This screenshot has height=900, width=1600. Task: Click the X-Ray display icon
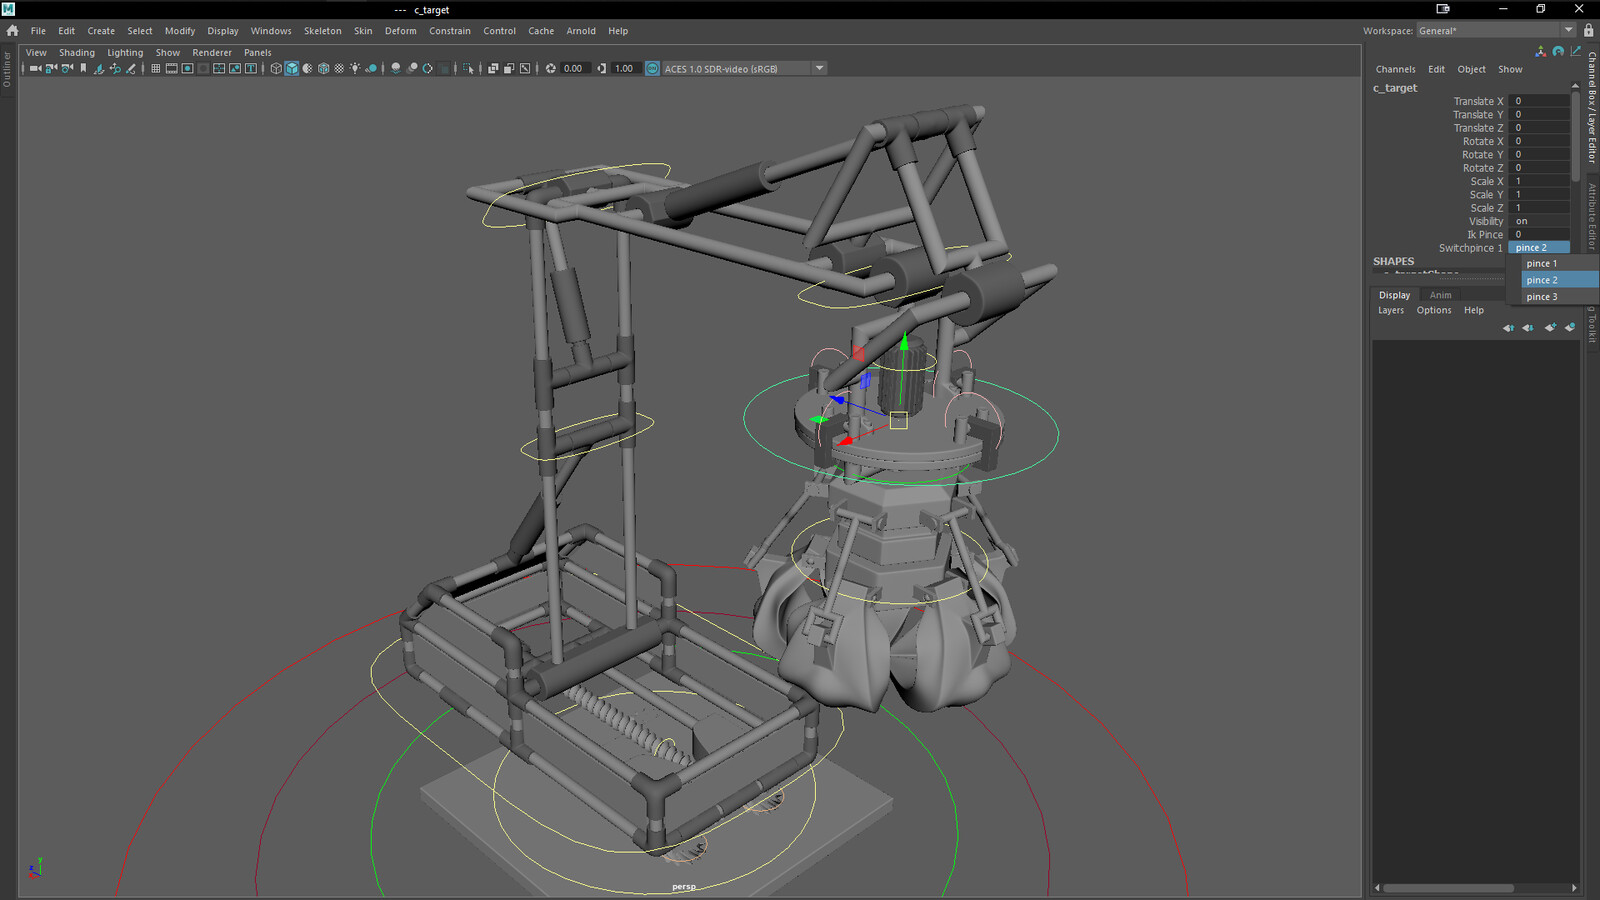[x=493, y=68]
